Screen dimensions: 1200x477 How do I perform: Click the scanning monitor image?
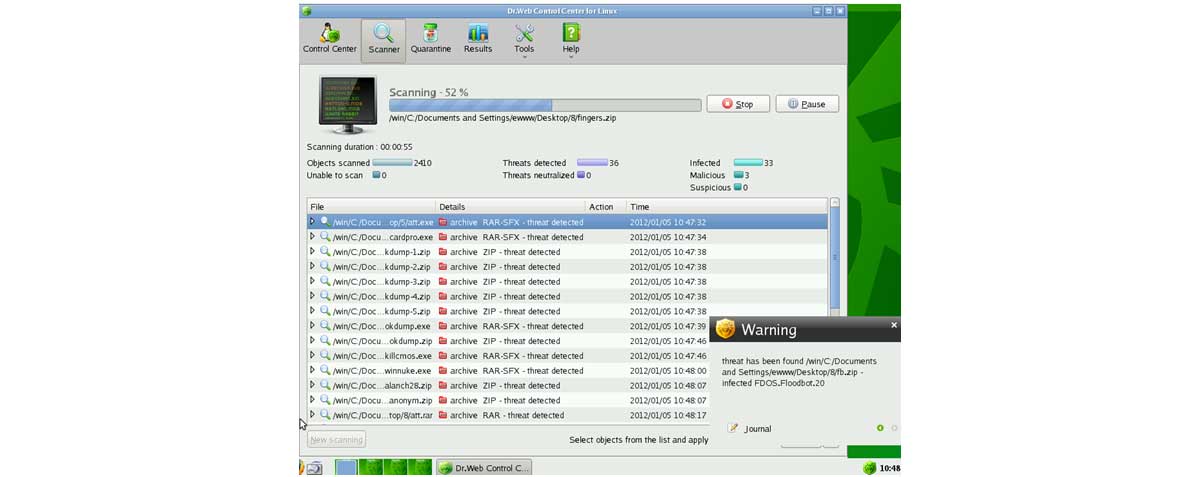[348, 105]
